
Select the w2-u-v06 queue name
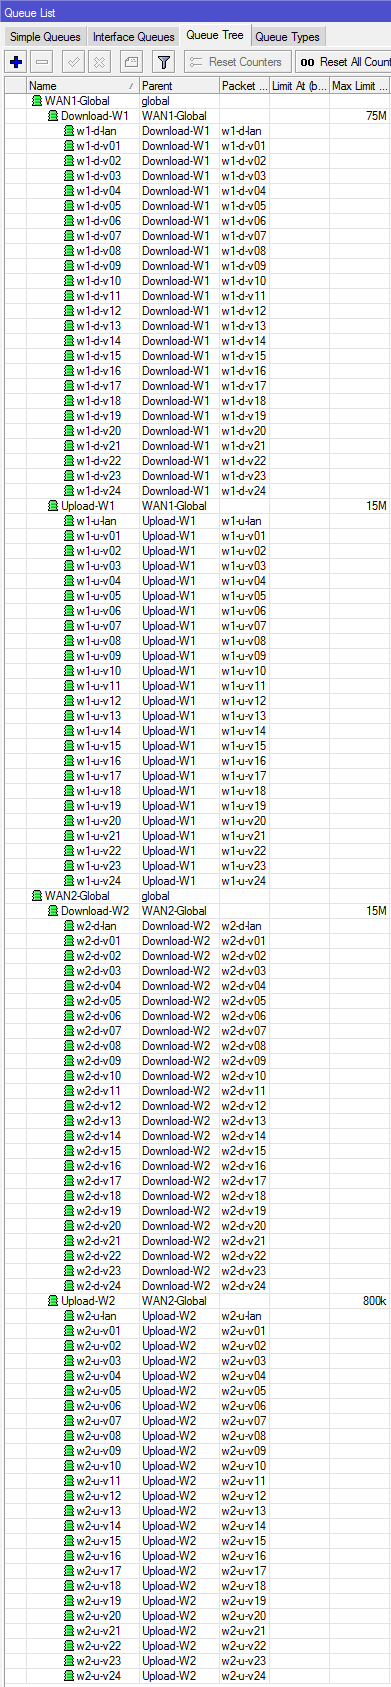click(99, 1406)
